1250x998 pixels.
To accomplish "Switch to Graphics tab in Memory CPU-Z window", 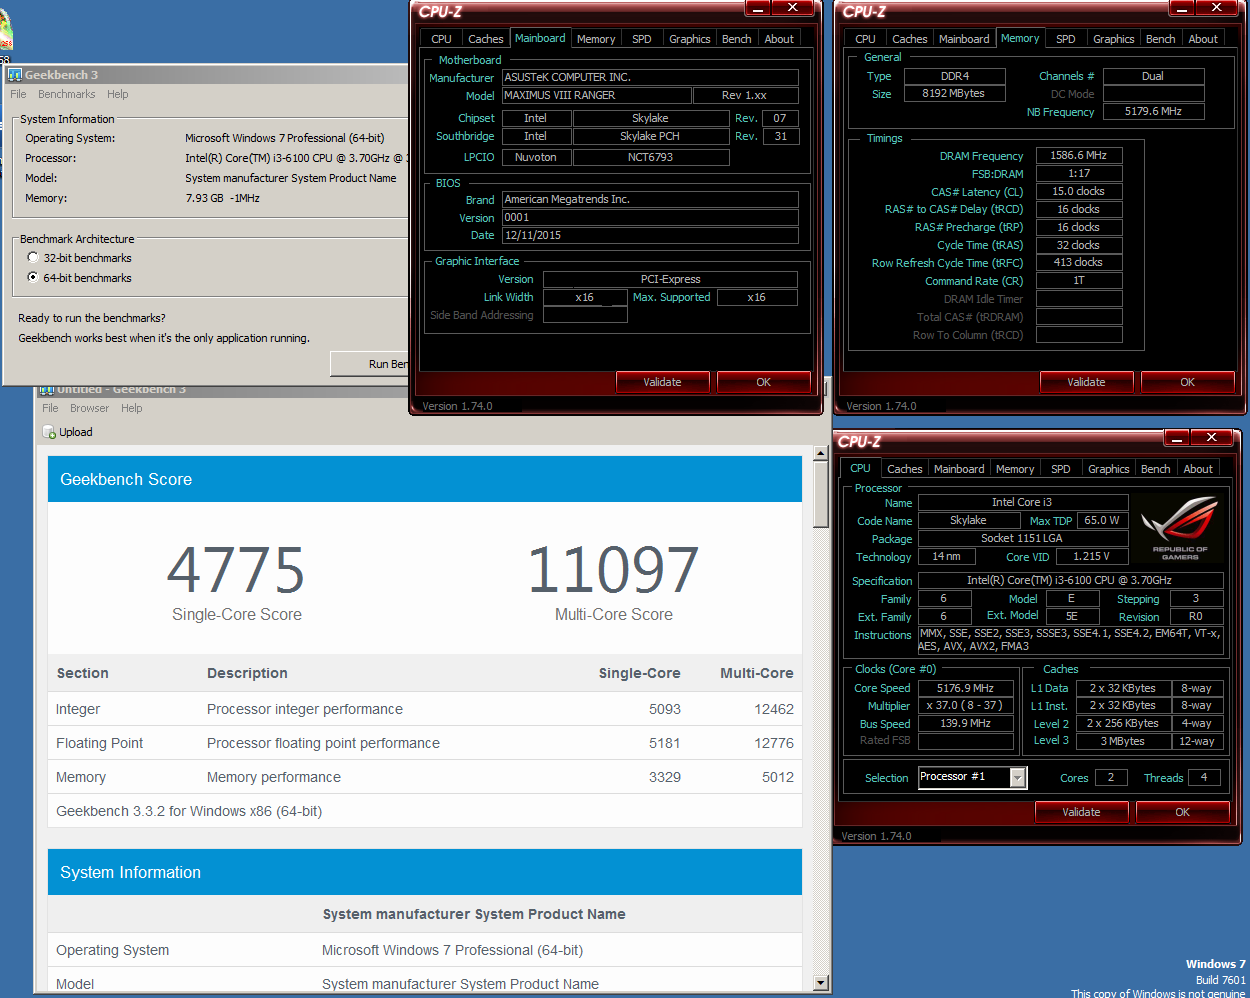I will (1114, 39).
